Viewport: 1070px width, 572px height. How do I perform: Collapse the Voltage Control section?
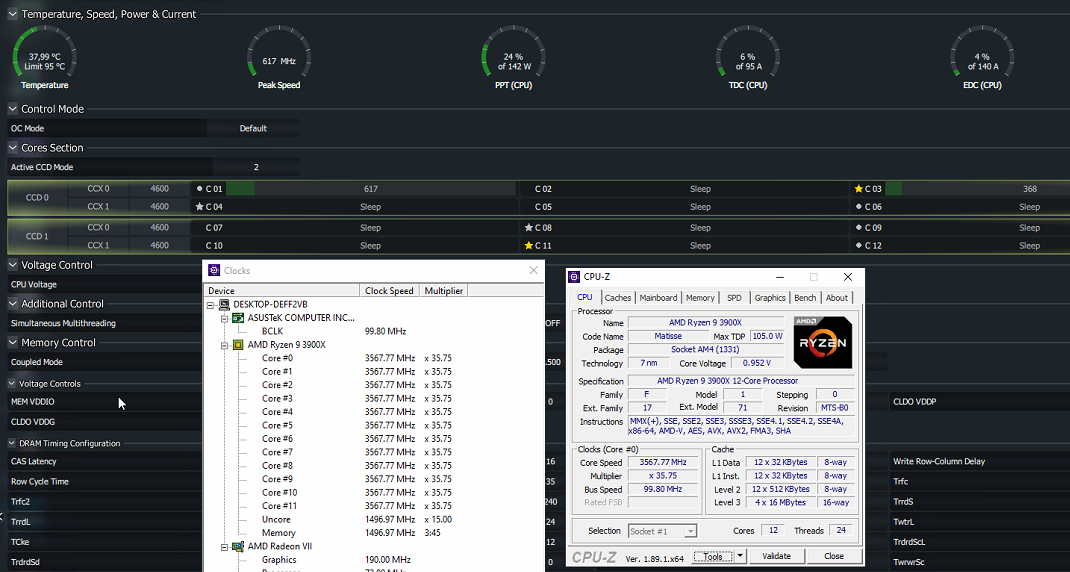pos(13,265)
